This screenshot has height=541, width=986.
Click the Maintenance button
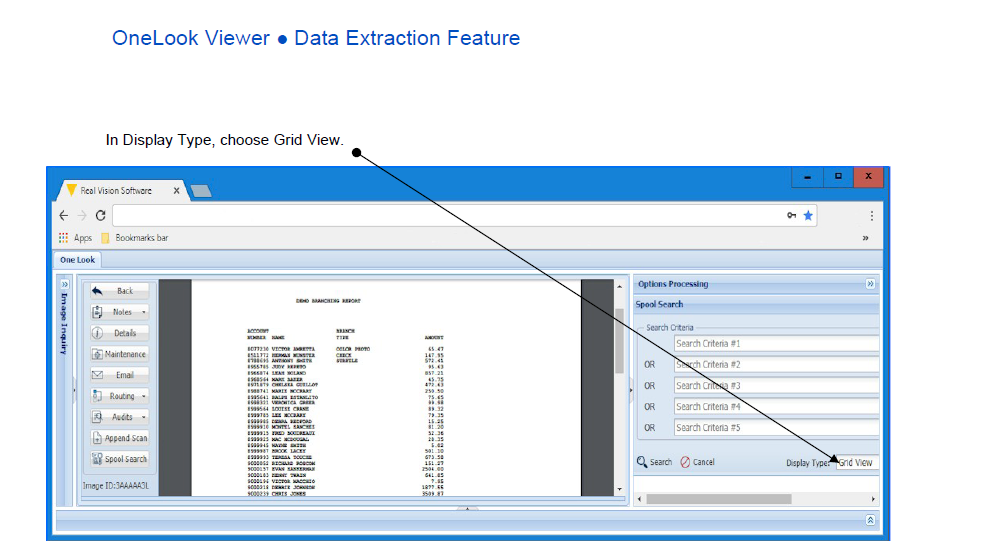(119, 354)
